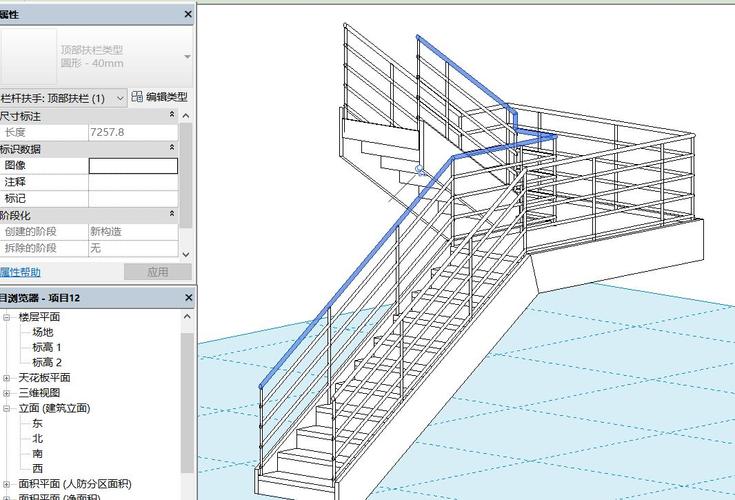Open the 场地 floor plan

point(43,332)
